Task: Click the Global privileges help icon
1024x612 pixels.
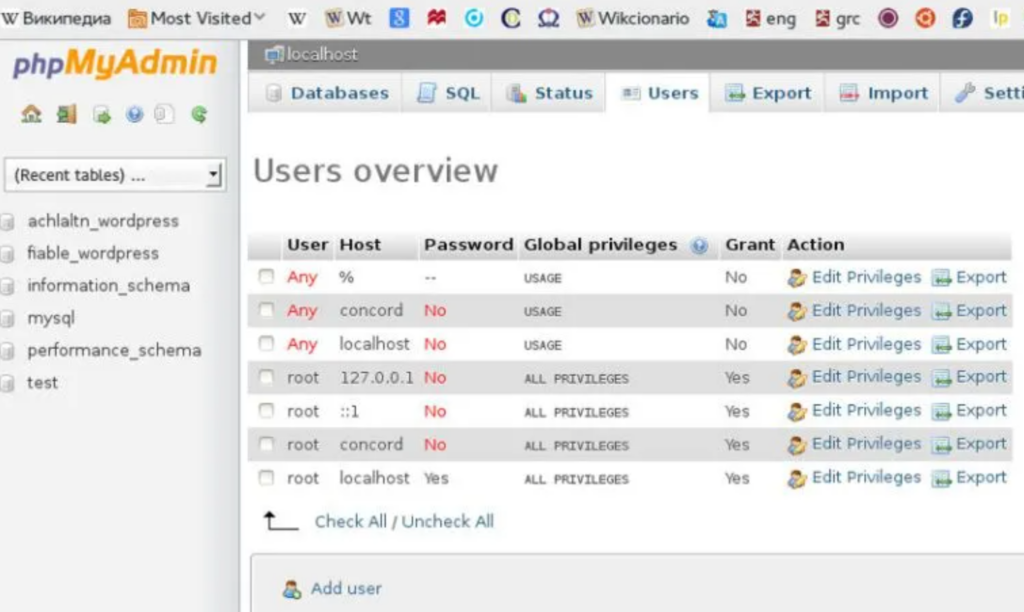Action: (699, 245)
